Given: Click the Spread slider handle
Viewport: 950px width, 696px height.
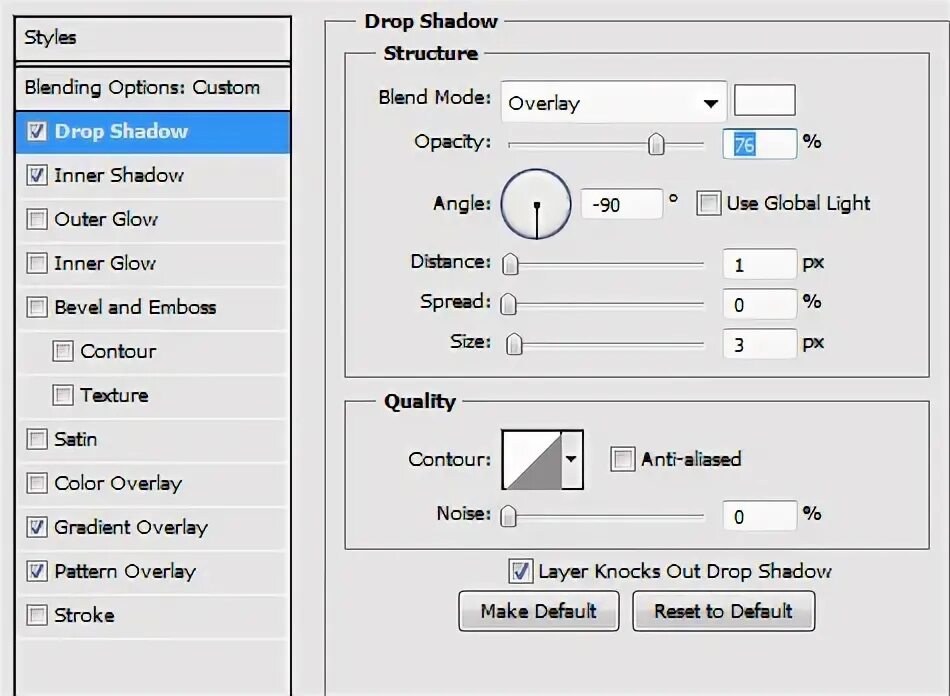Looking at the screenshot, I should [x=508, y=304].
